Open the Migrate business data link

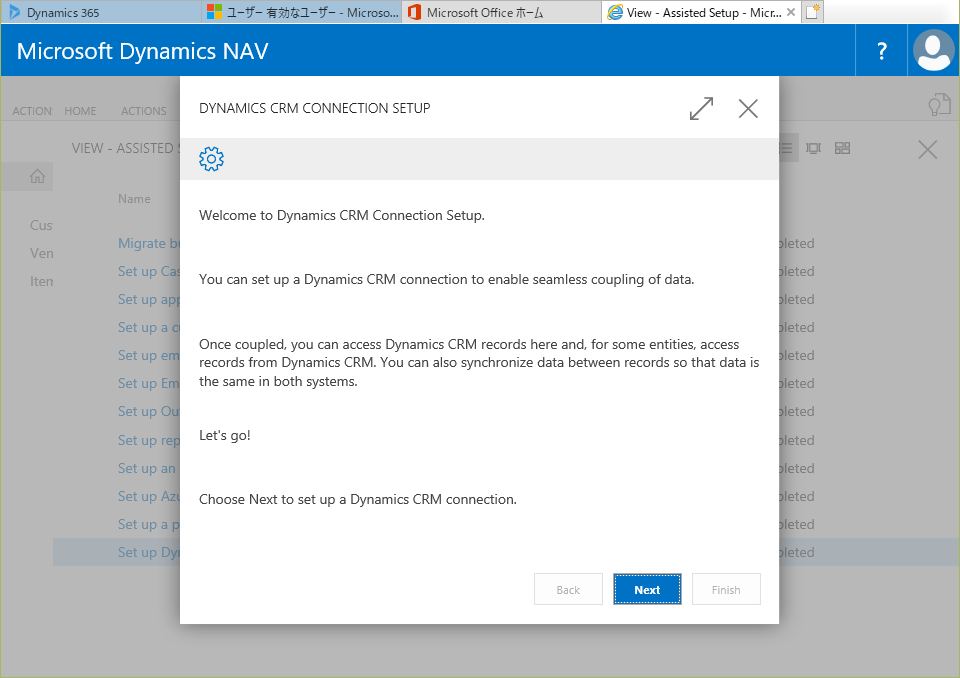coord(149,243)
